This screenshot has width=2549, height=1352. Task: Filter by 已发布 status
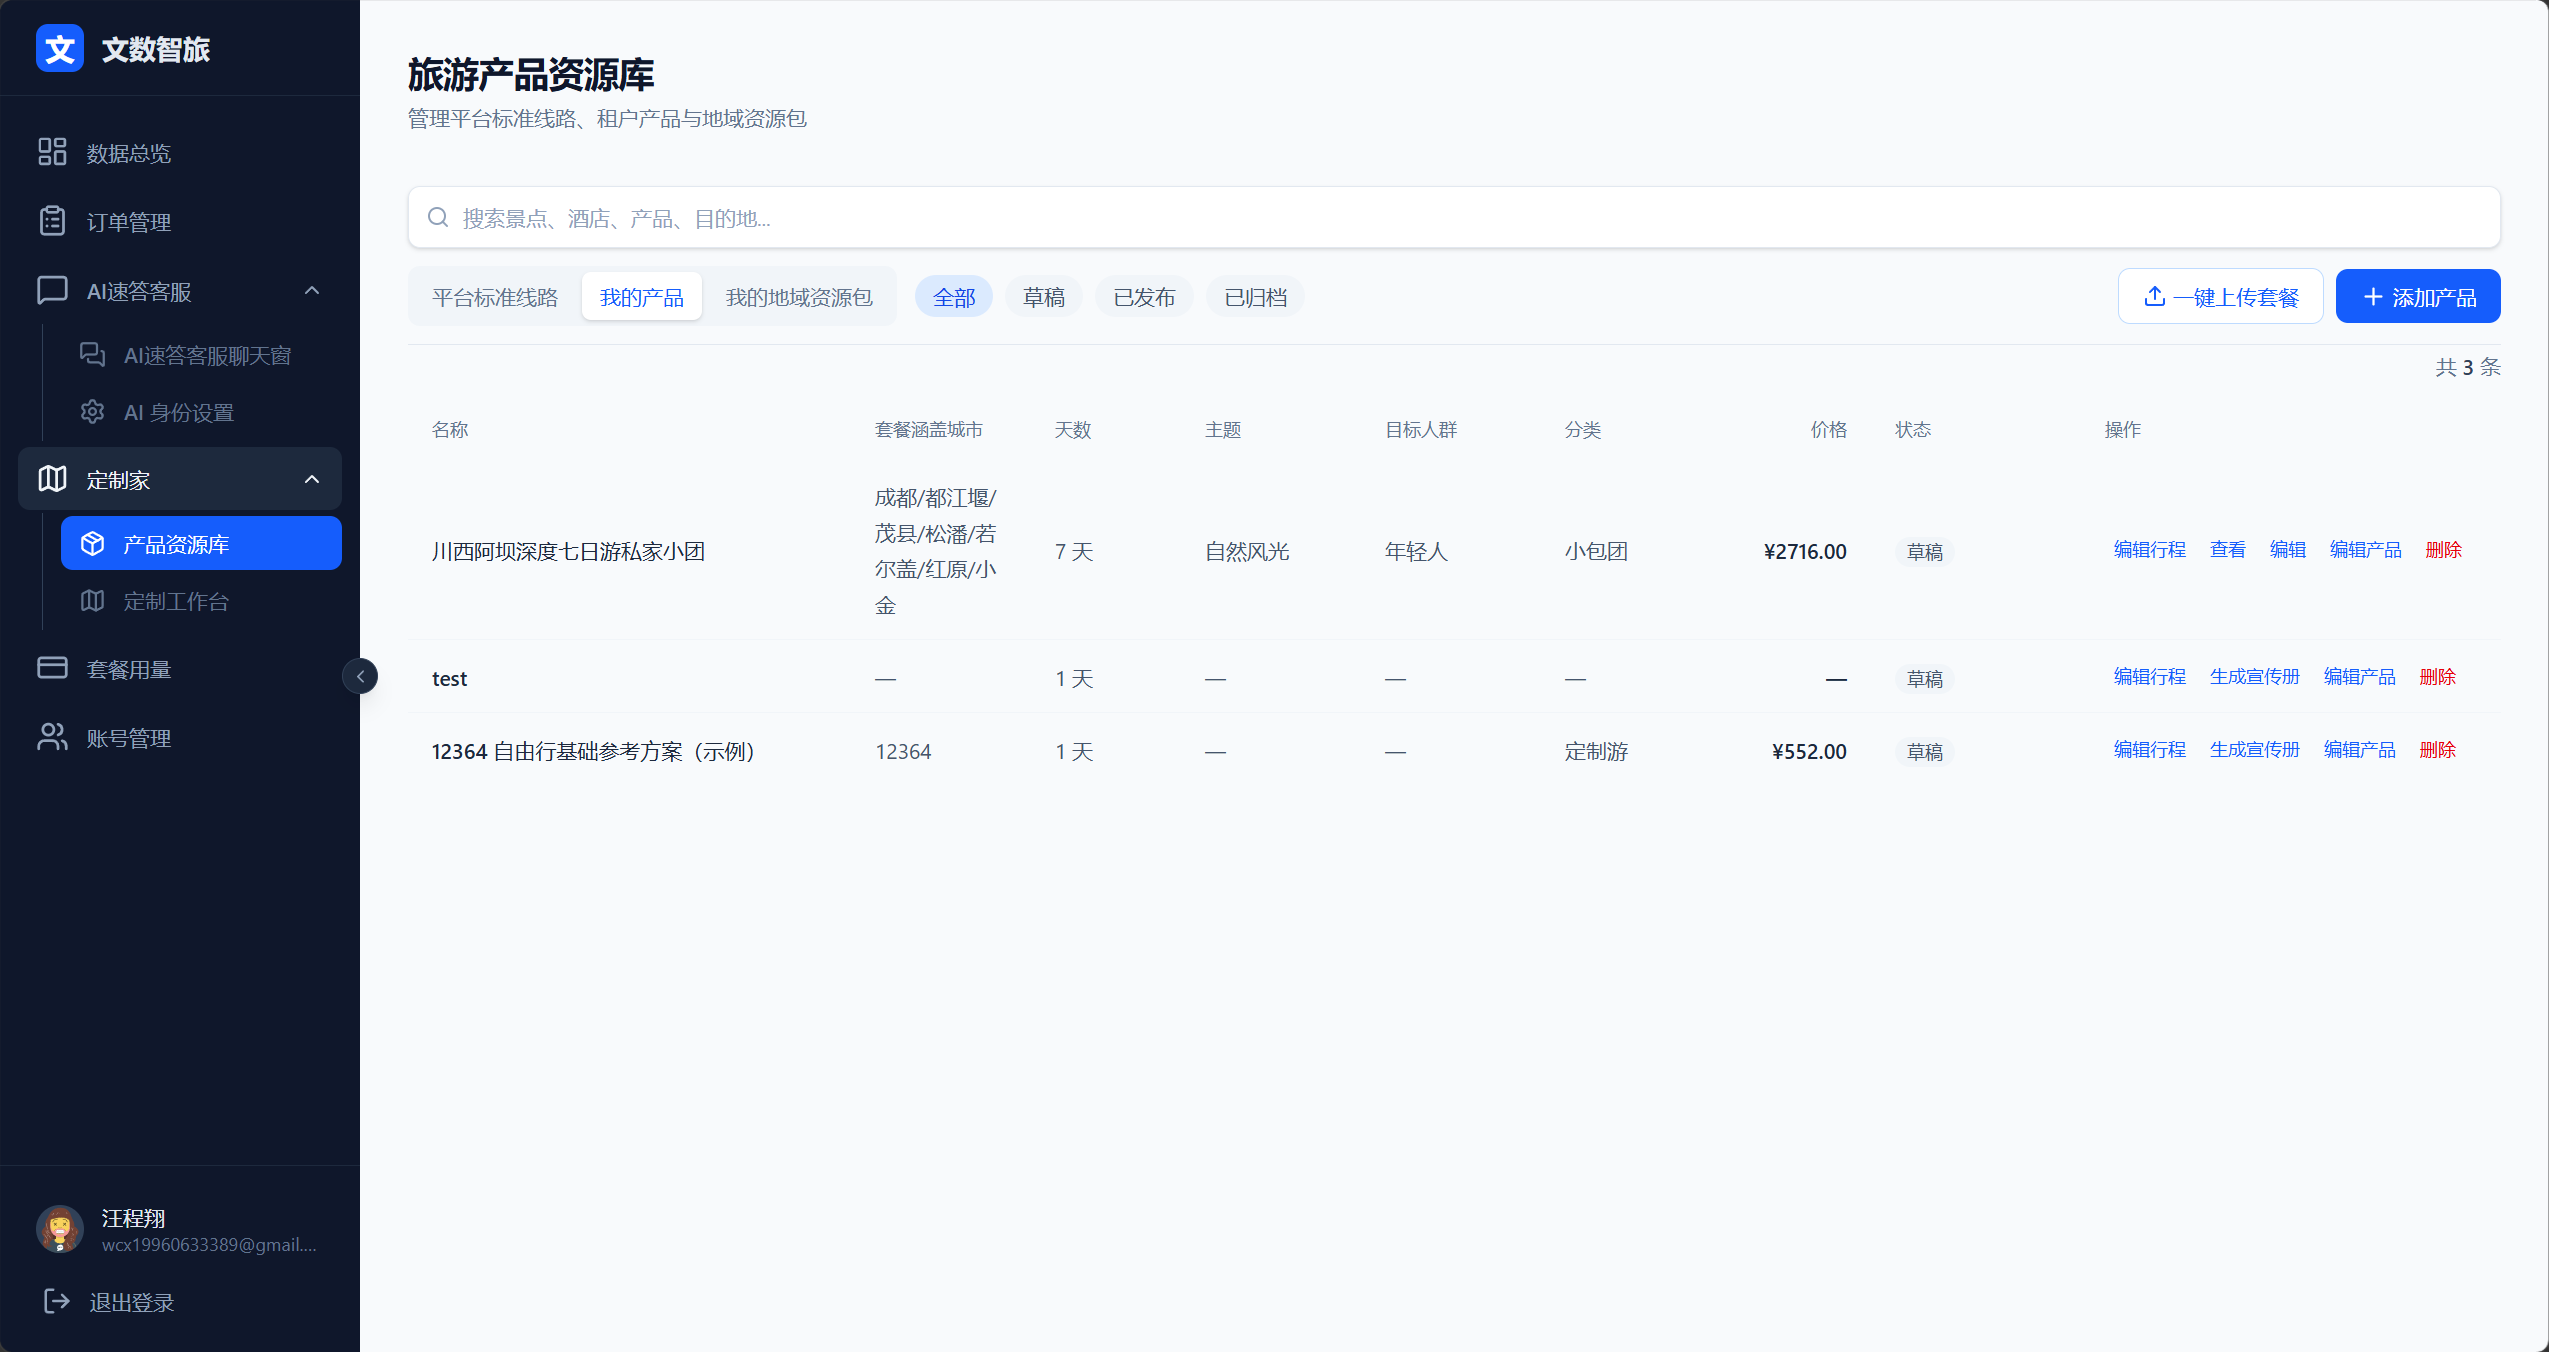[x=1144, y=297]
